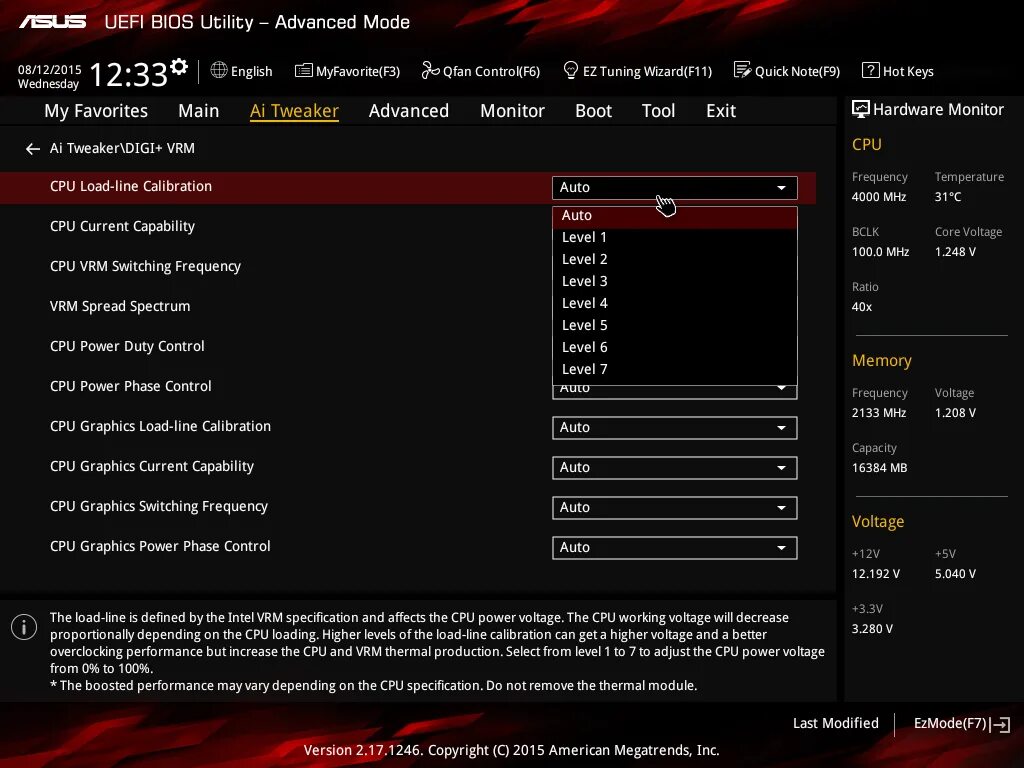Click the 08/12/2015 date text
Image resolution: width=1024 pixels, height=768 pixels.
(50, 70)
